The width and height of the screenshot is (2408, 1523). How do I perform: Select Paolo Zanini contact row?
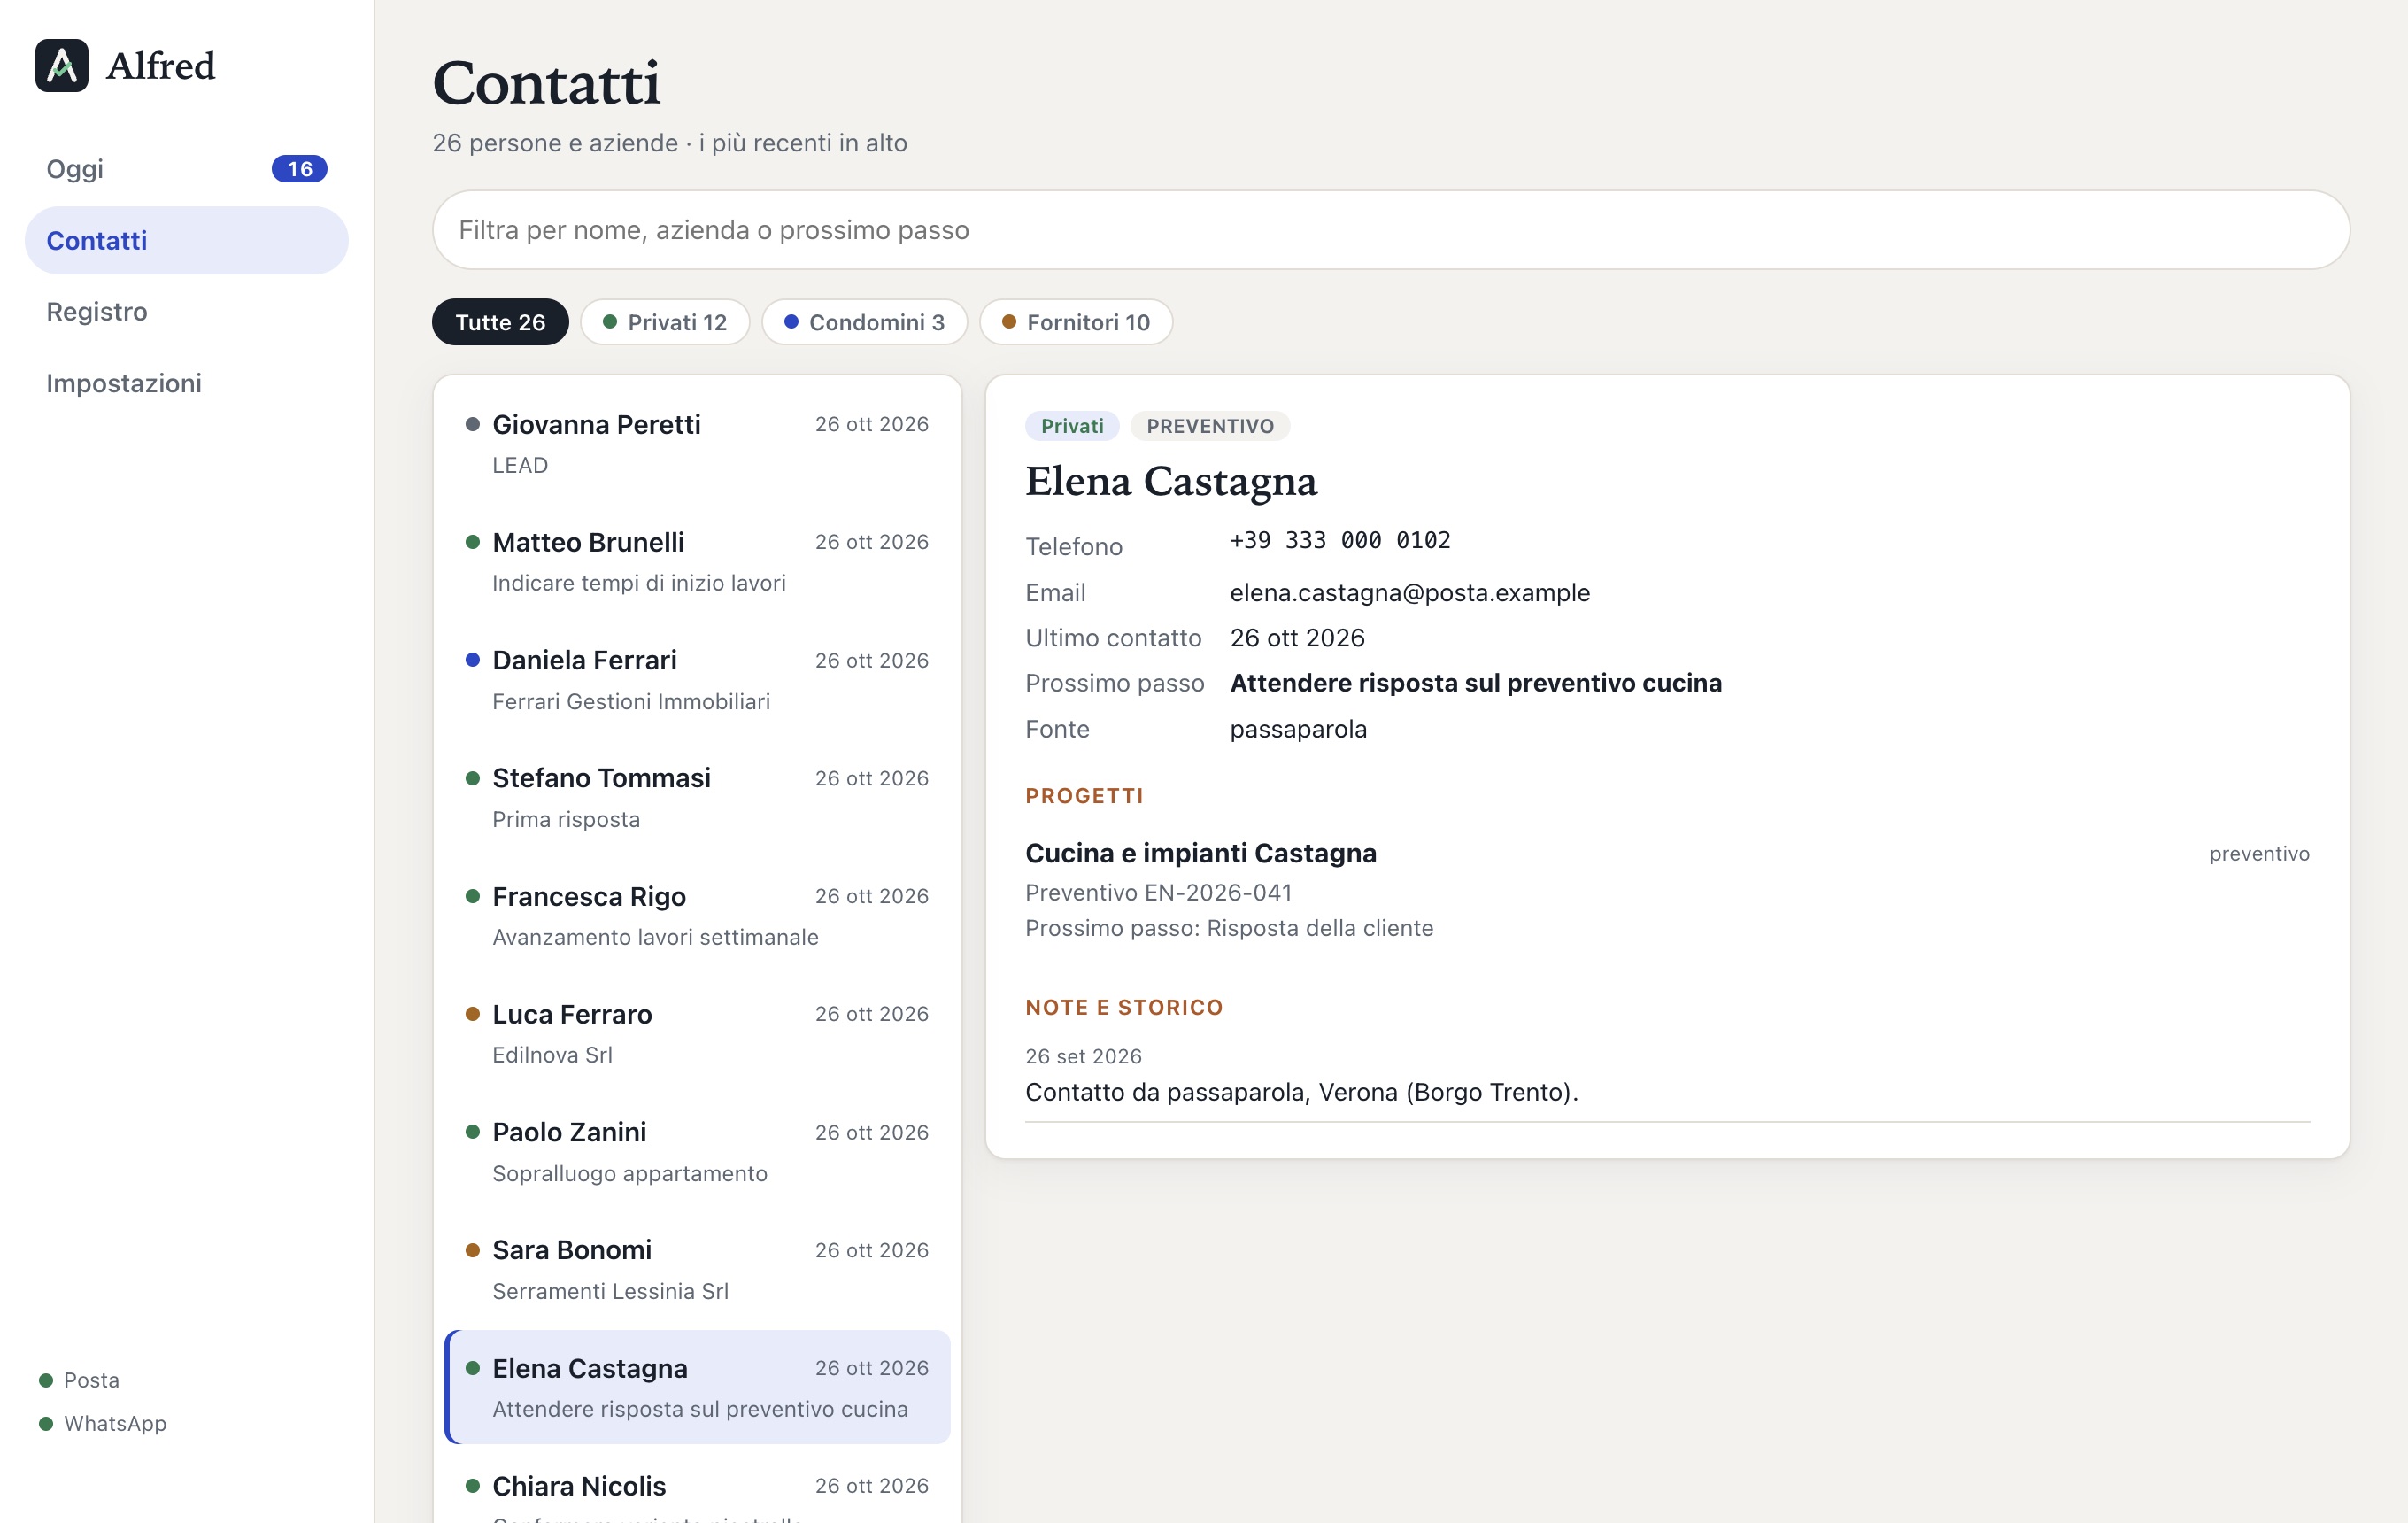tap(697, 1152)
